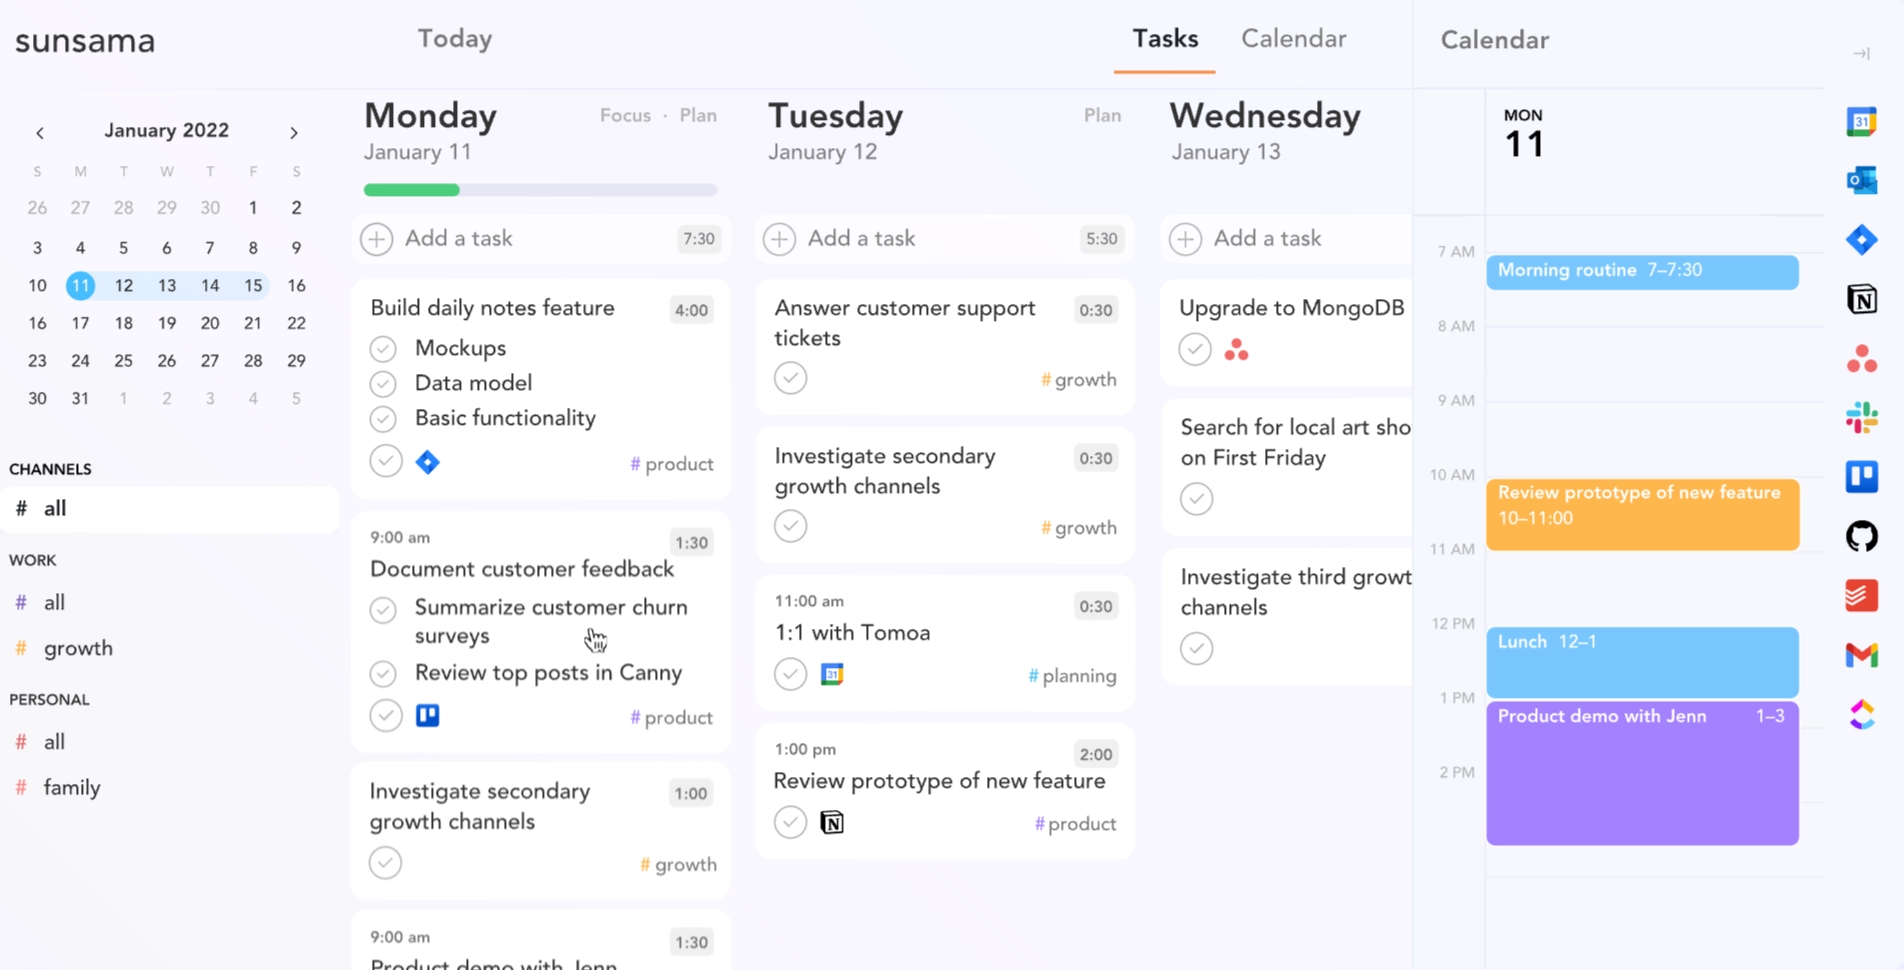The width and height of the screenshot is (1904, 970).
Task: Click Notion icon on Review prototype task
Action: pos(832,822)
